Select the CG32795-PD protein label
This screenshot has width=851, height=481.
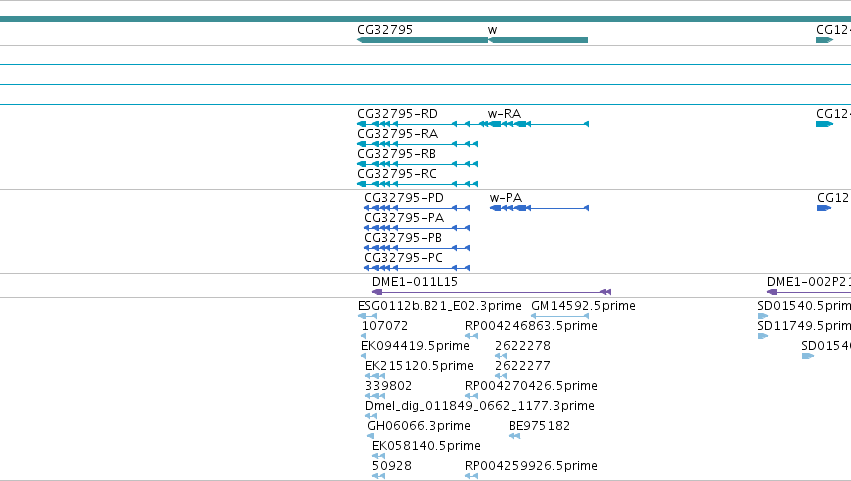coord(404,198)
